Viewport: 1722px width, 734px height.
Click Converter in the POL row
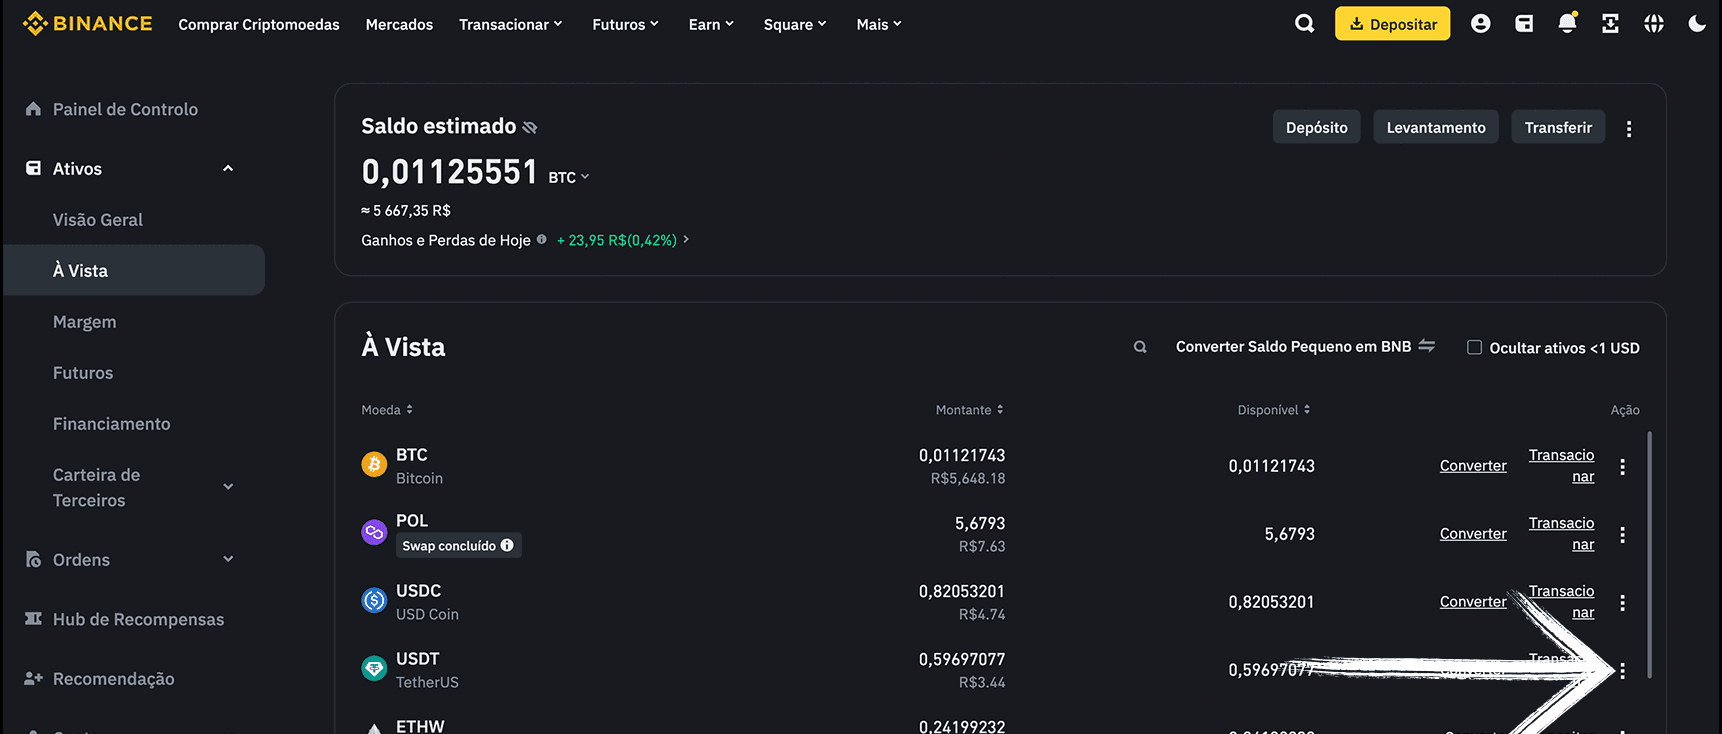click(x=1473, y=534)
